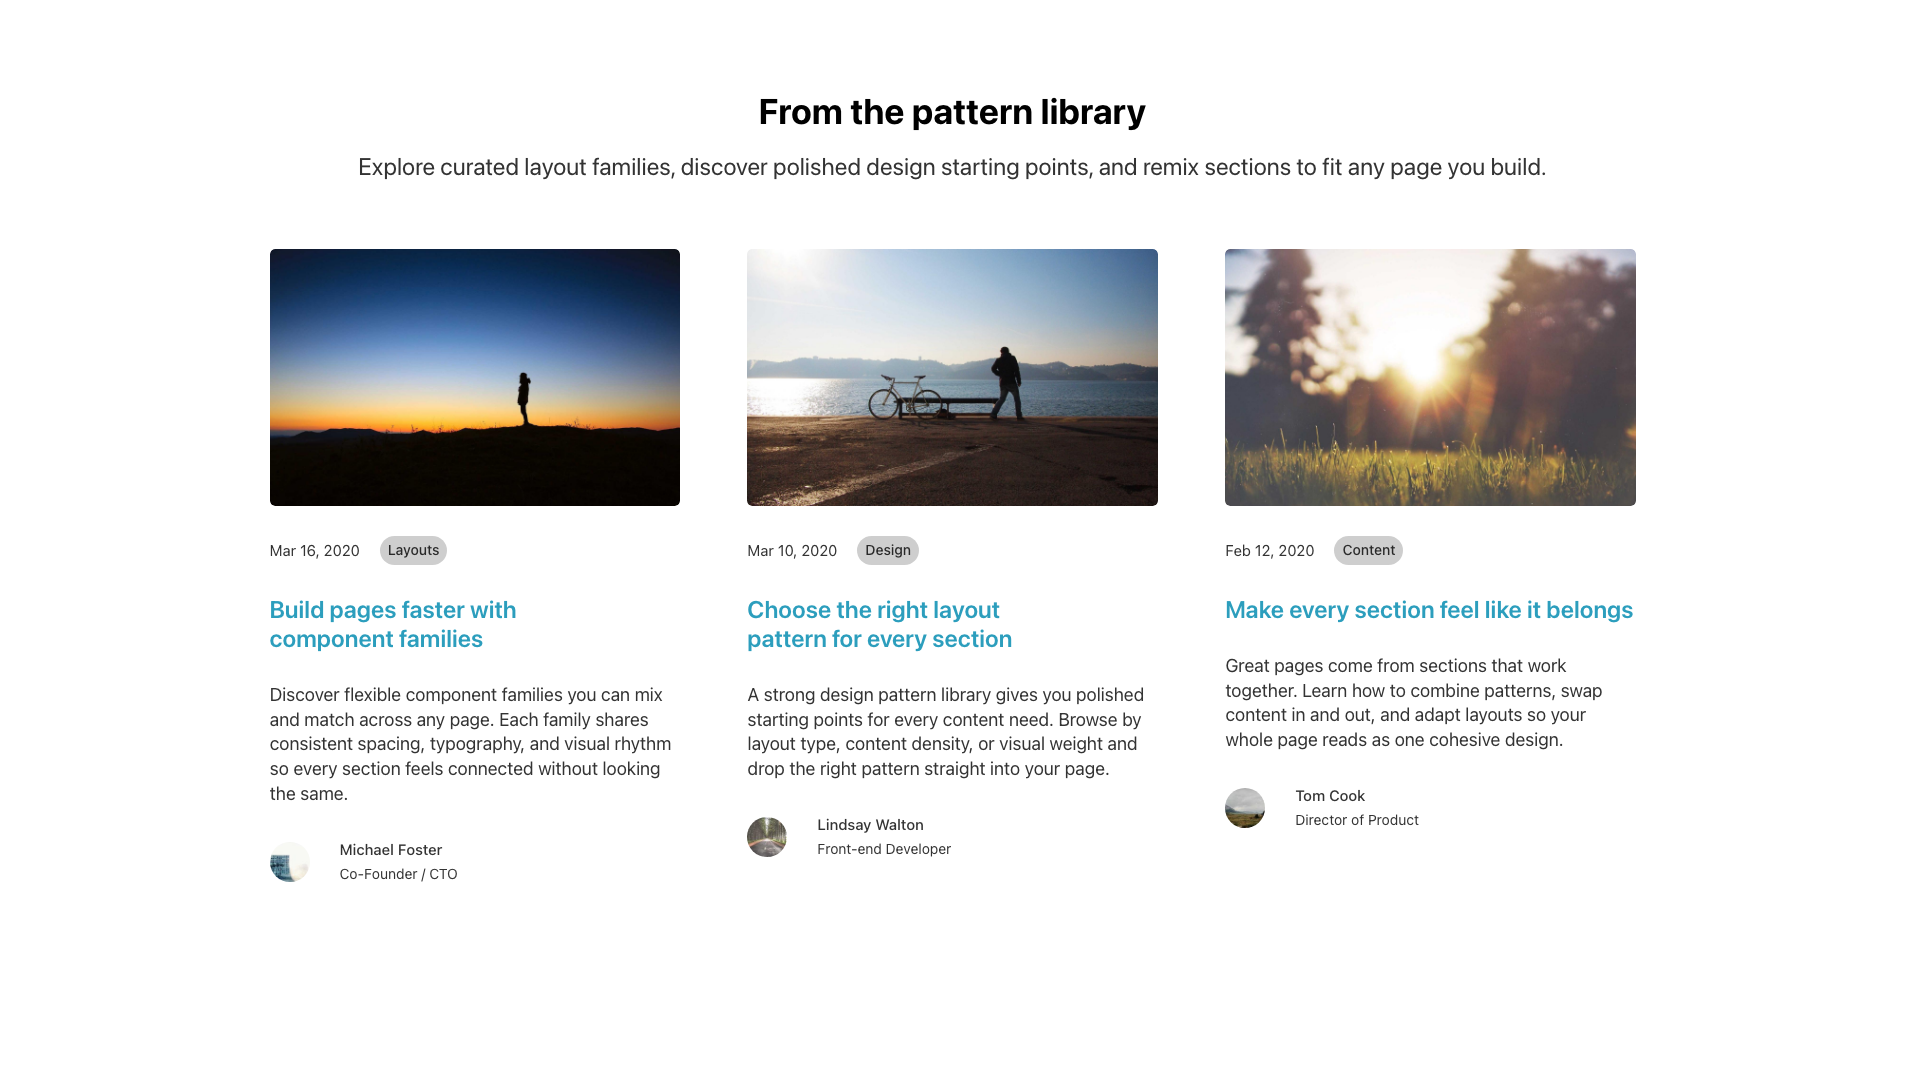Image resolution: width=1920 pixels, height=1080 pixels.
Task: Click Lindsay Walton's avatar image
Action: 767,837
